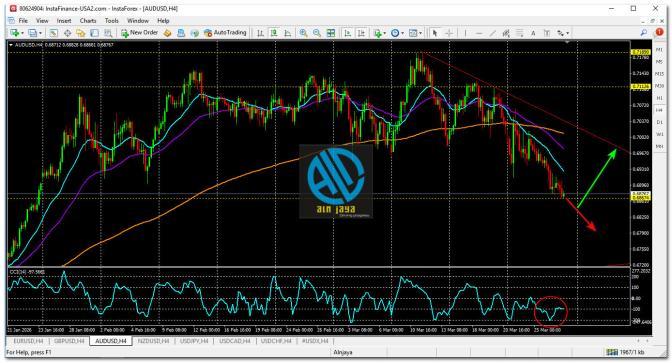Open the Help menu
The height and width of the screenshot is (363, 672).
(x=163, y=21)
